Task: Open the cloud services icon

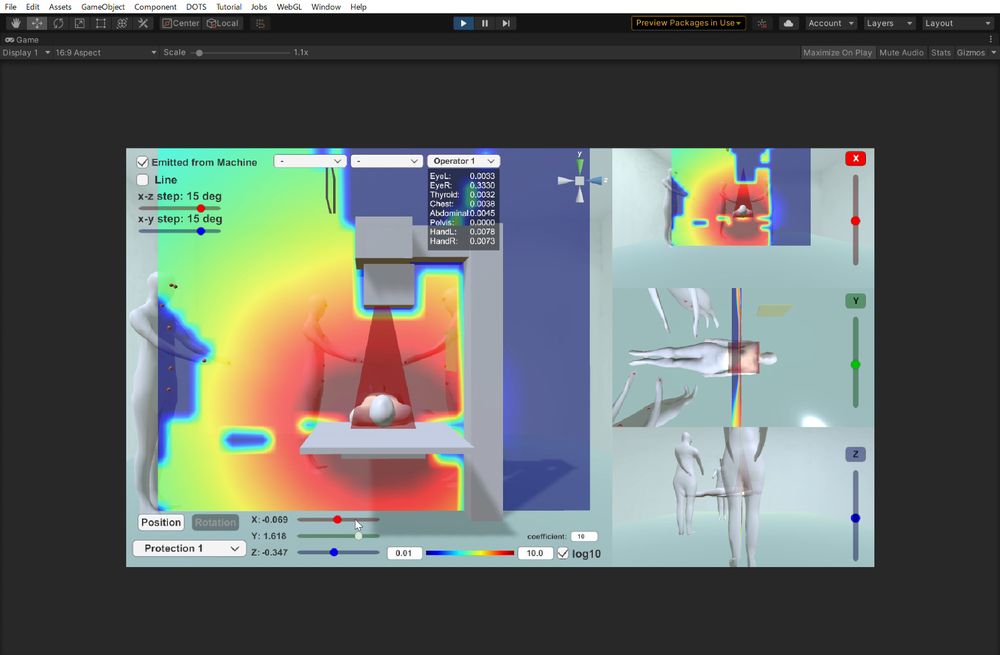Action: 788,23
